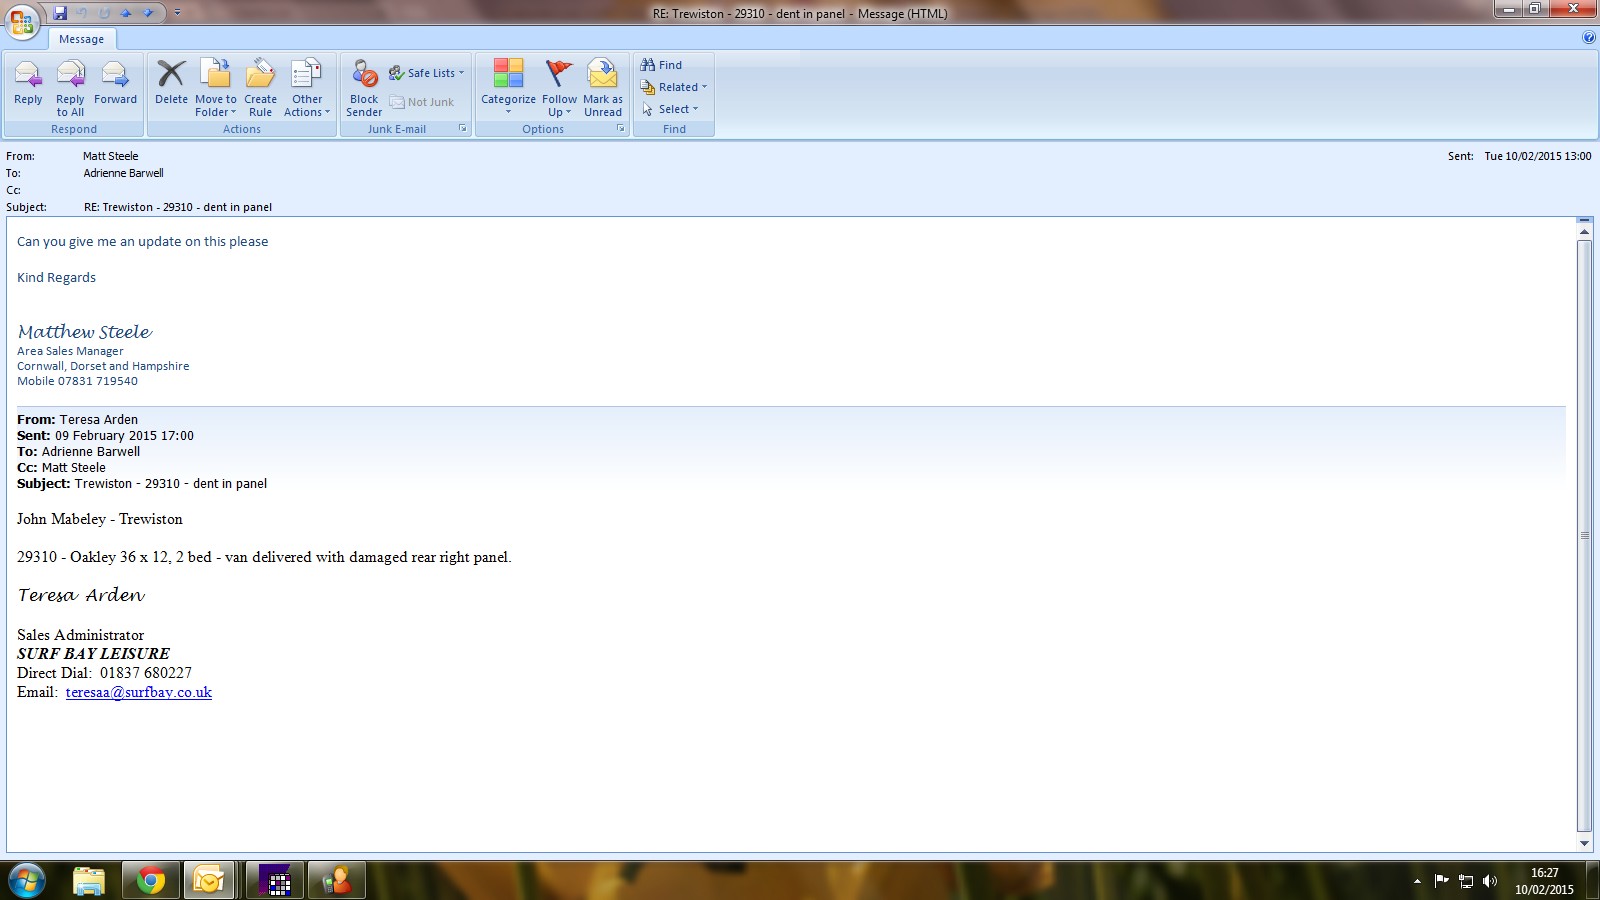The image size is (1600, 900).
Task: Click the '29310 - Oakley 36 x 12' line
Action: tap(264, 557)
